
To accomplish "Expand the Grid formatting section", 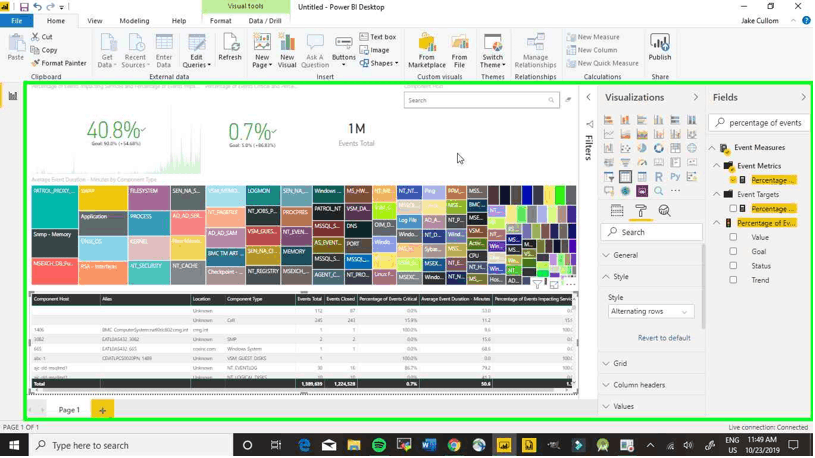I will click(x=651, y=363).
